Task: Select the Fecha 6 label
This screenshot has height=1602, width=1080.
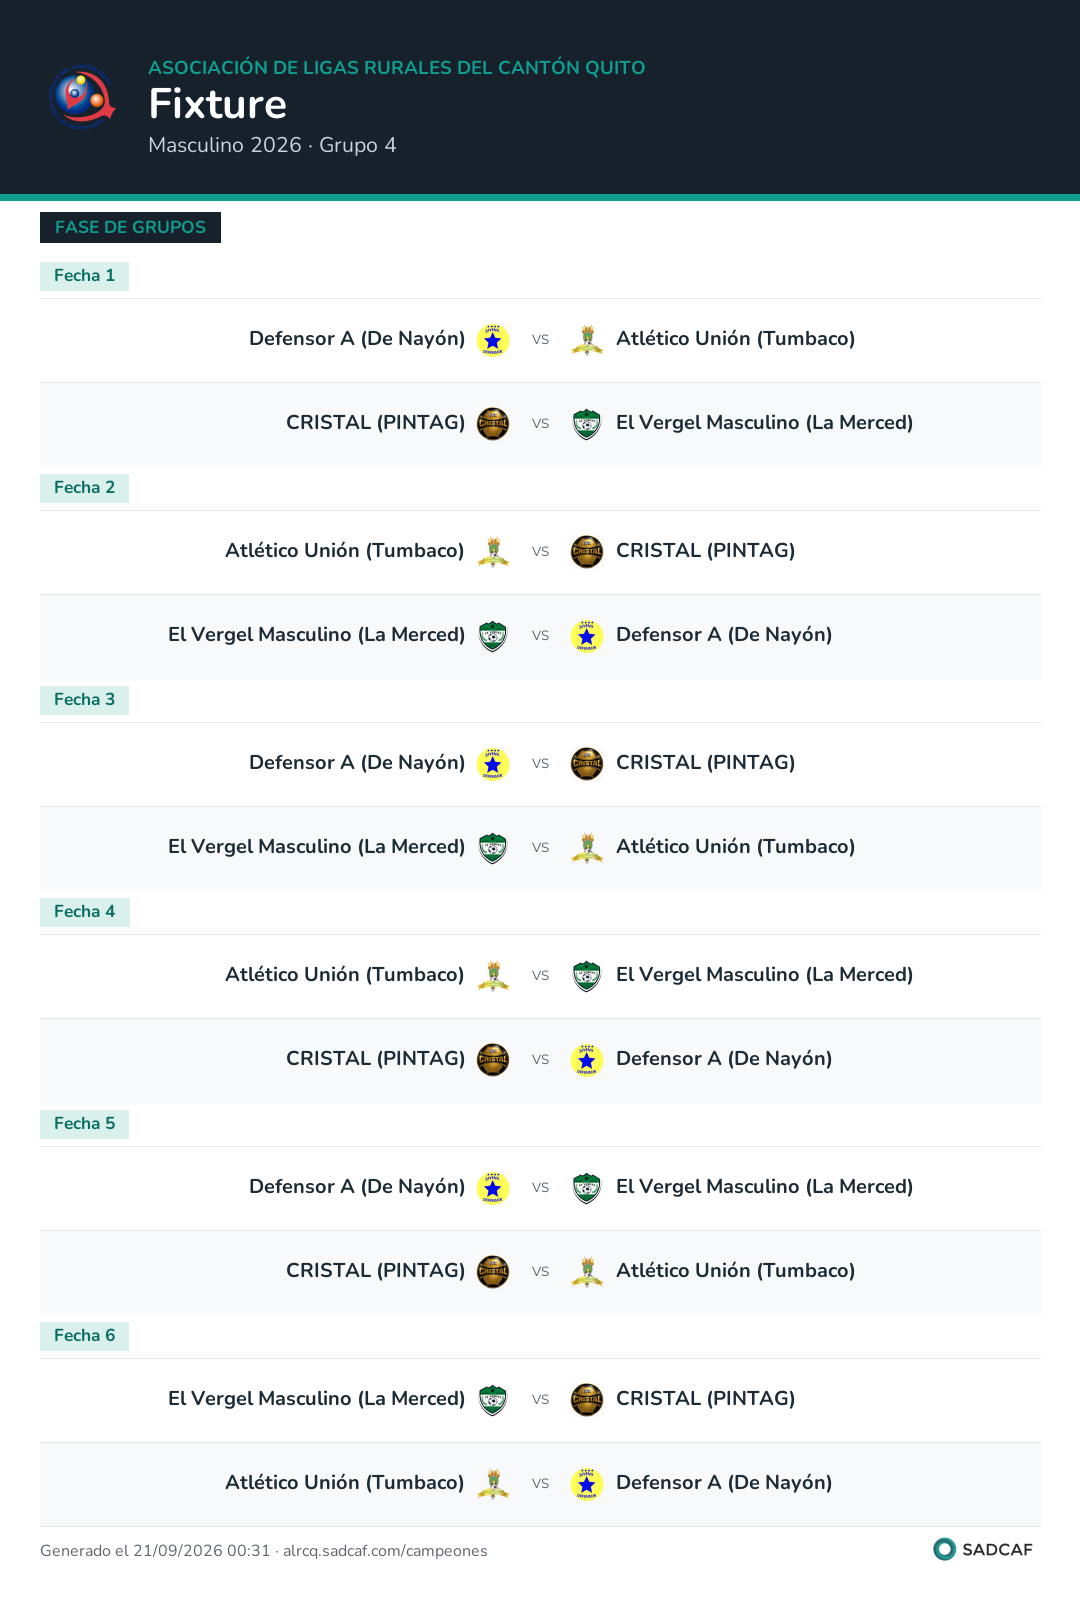Action: point(84,1336)
